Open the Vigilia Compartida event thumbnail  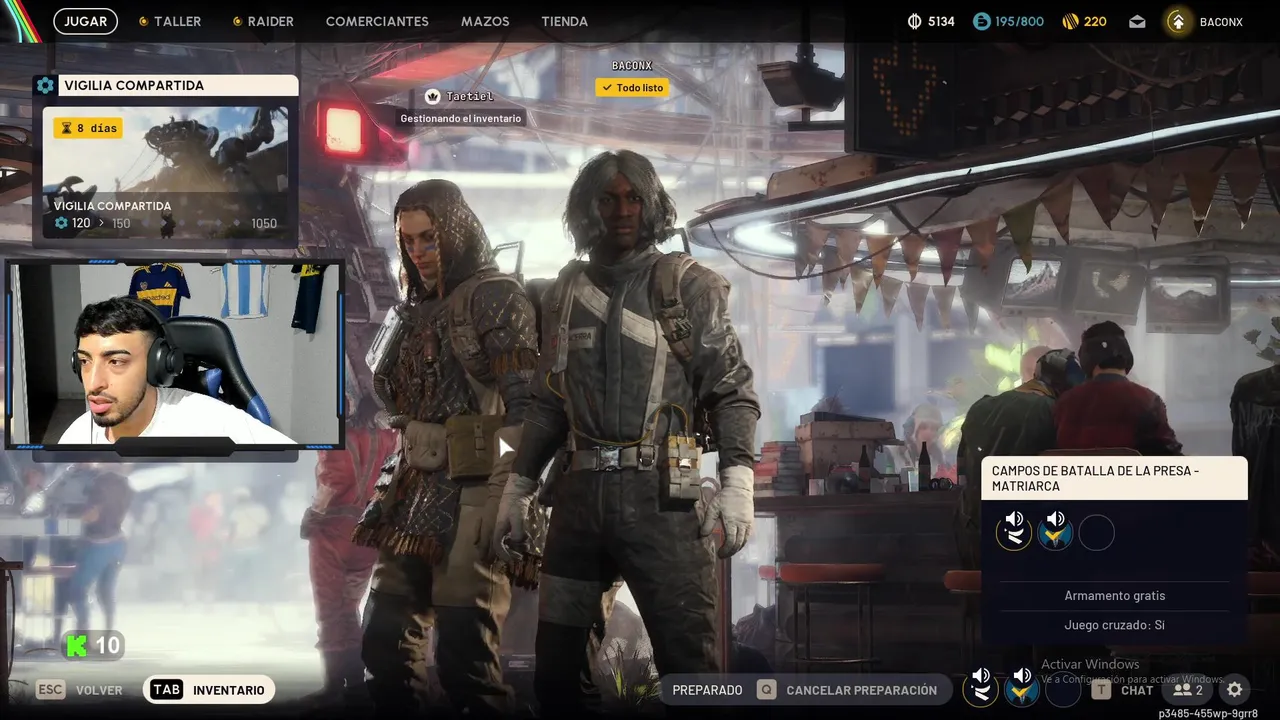tap(165, 172)
